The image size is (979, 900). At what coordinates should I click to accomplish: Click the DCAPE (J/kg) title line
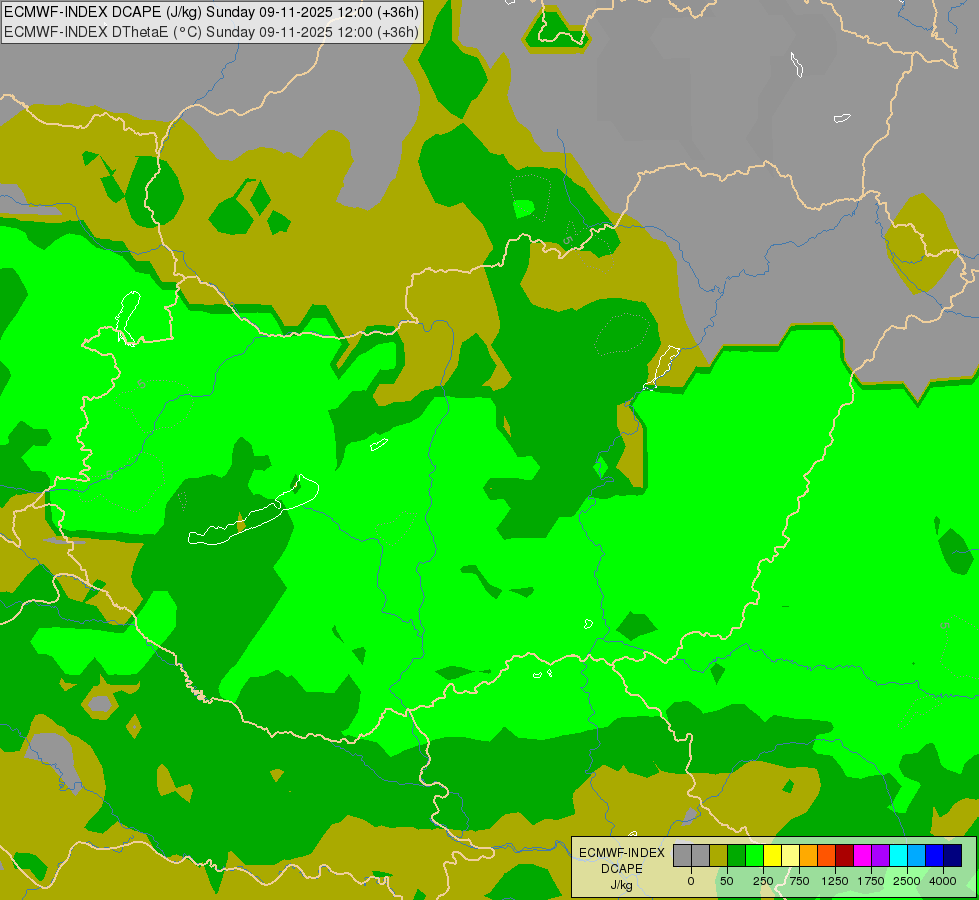211,12
